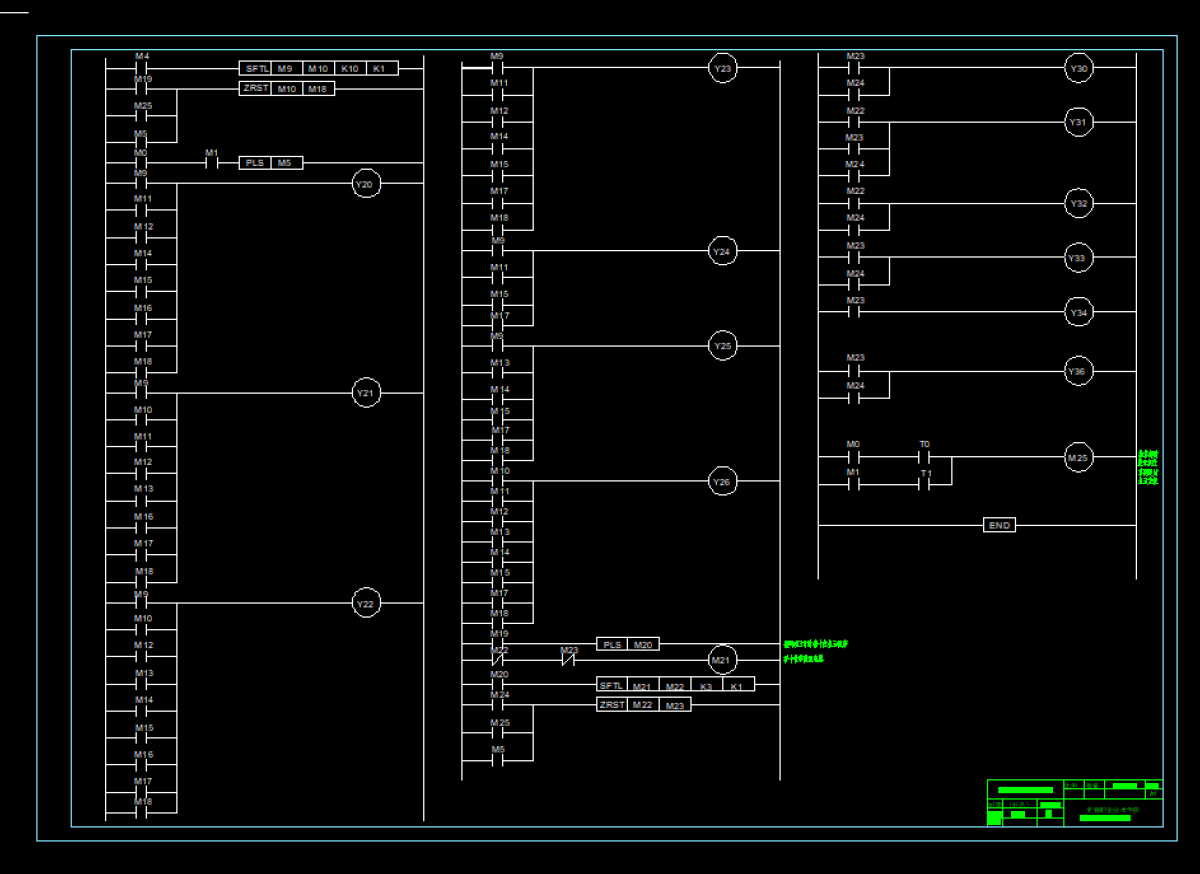Select the M21 coil circle

[722, 660]
